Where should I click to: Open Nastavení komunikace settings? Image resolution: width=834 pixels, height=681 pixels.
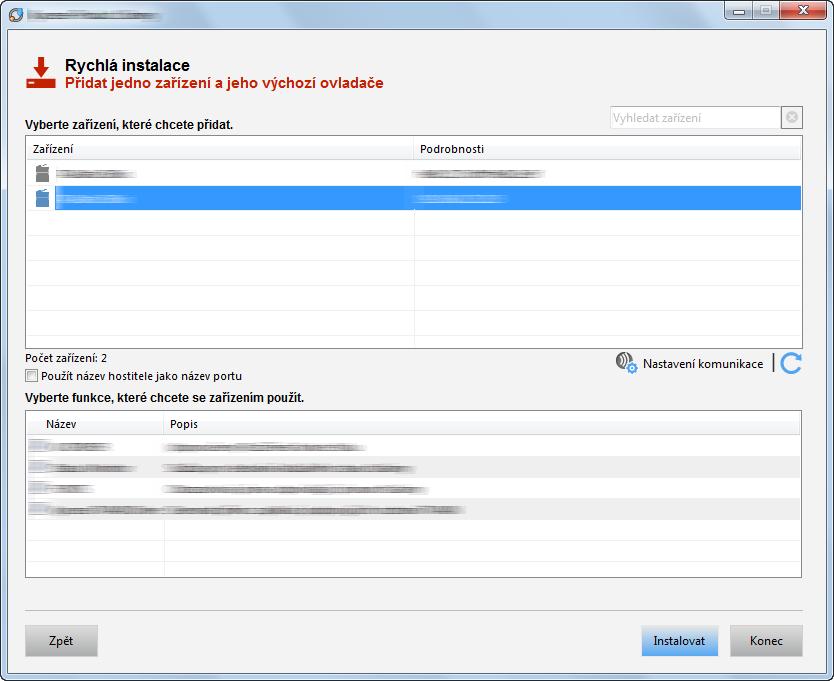point(703,364)
